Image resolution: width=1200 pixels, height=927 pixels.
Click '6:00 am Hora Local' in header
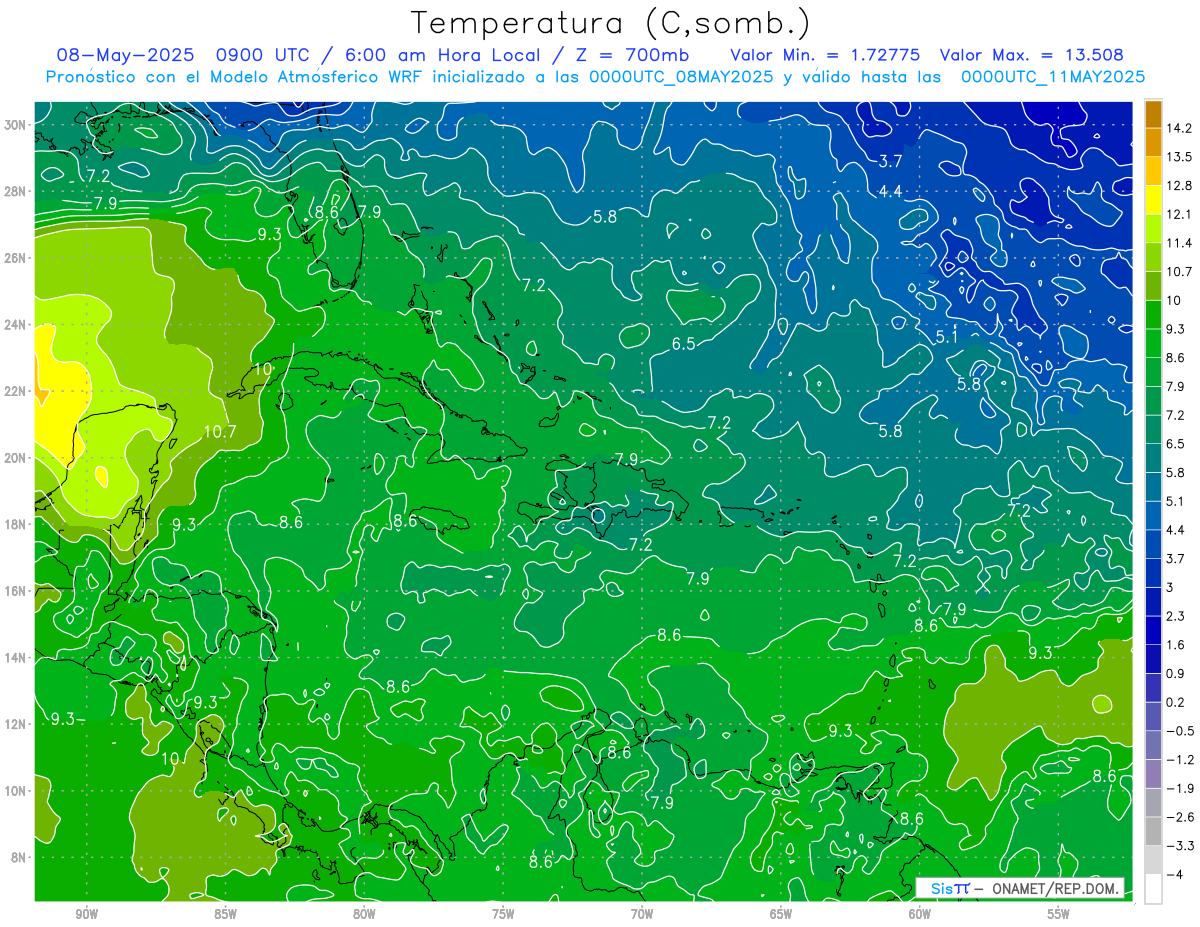pyautogui.click(x=443, y=56)
